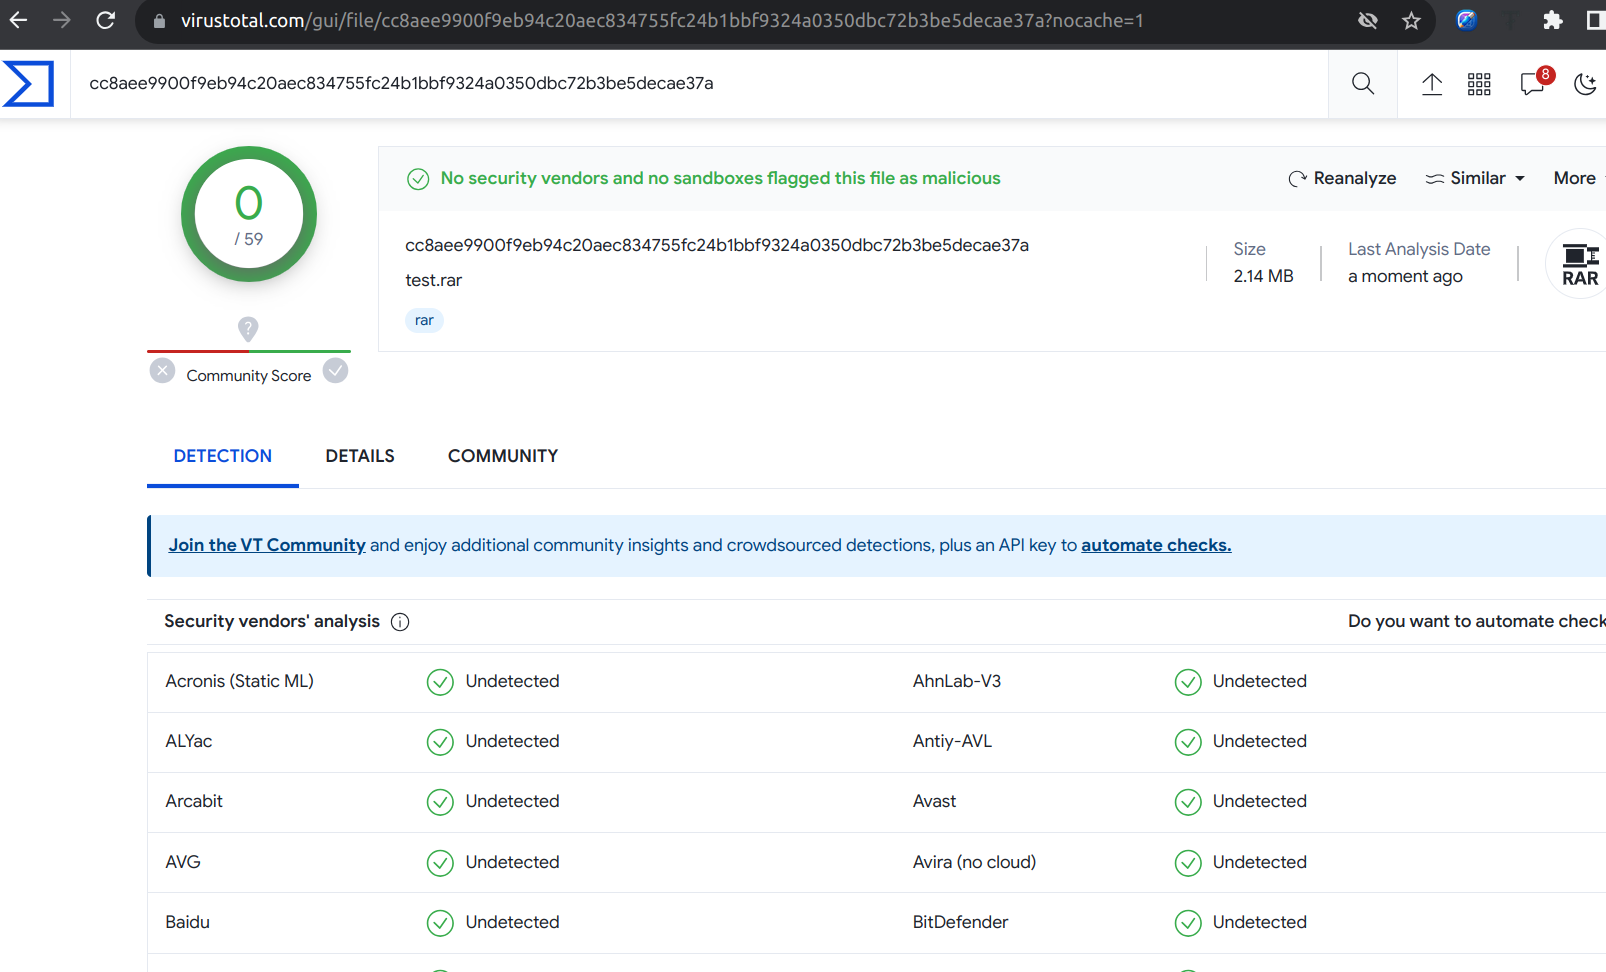The height and width of the screenshot is (972, 1606).
Task: Vote harmless with the check community button
Action: click(336, 371)
